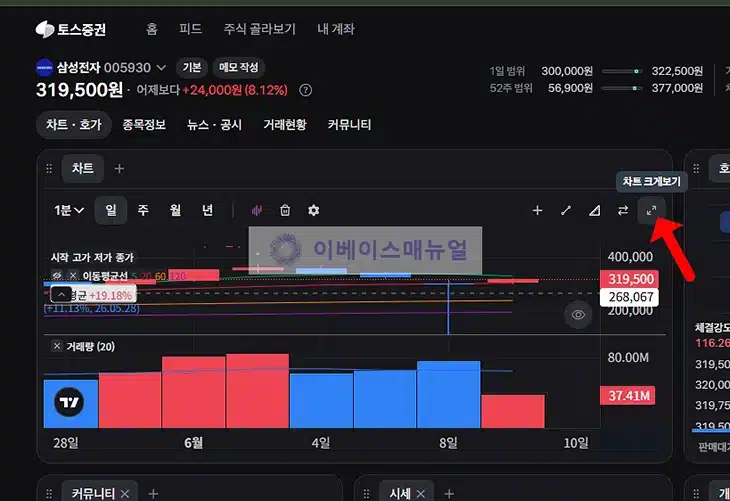Open the 홈 menu
730x501 pixels.
151,29
